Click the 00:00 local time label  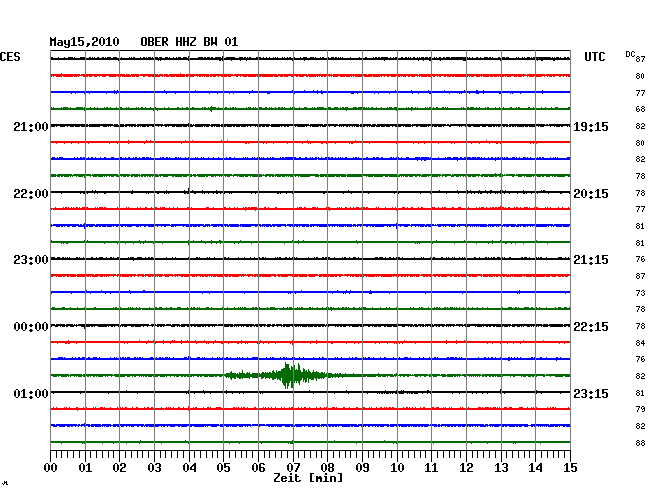(31, 327)
